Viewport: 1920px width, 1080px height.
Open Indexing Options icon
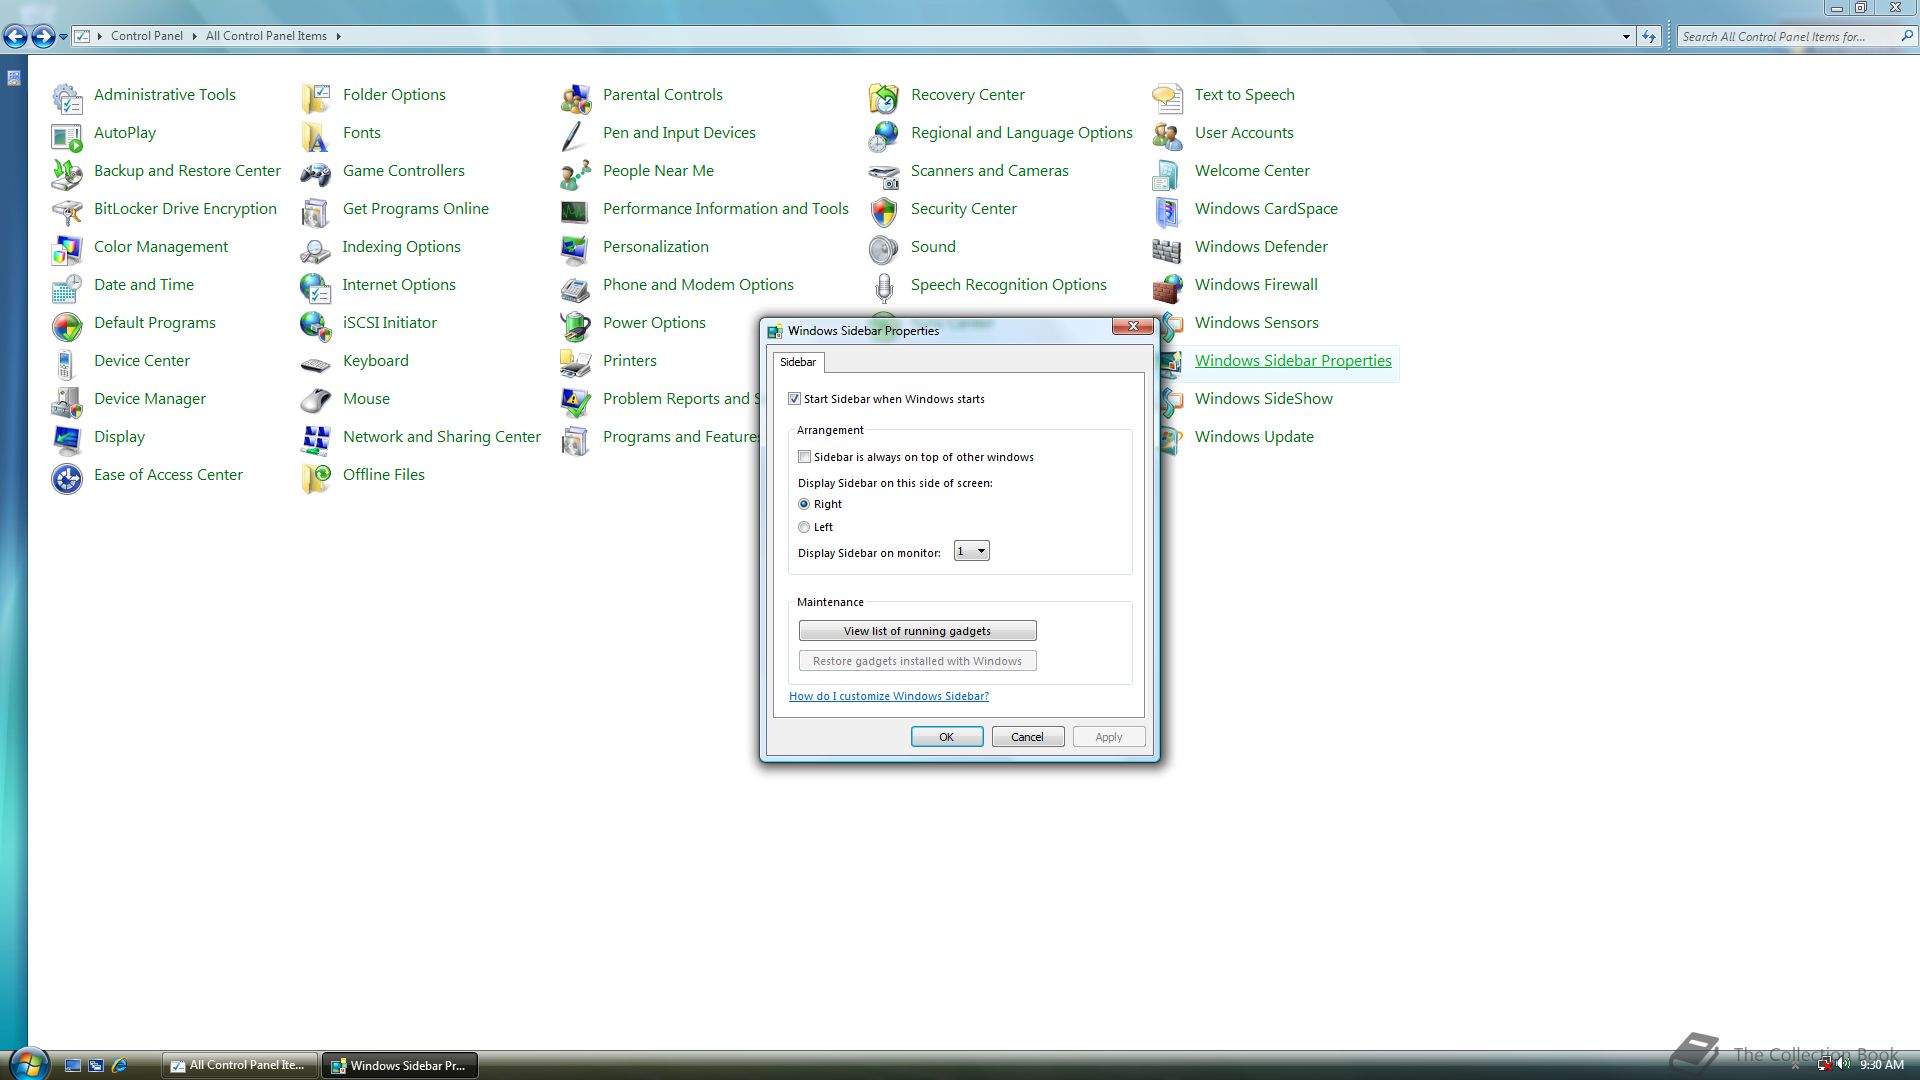[x=316, y=250]
